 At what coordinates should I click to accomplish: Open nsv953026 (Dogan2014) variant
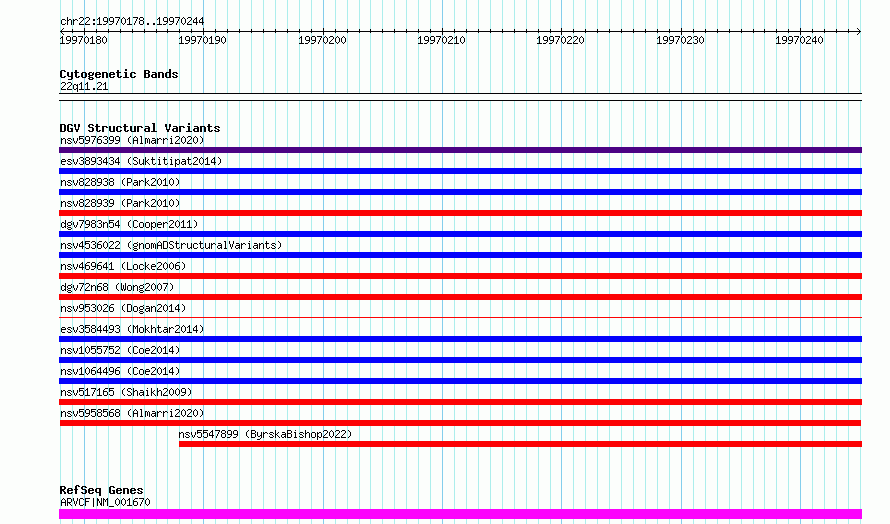click(123, 308)
